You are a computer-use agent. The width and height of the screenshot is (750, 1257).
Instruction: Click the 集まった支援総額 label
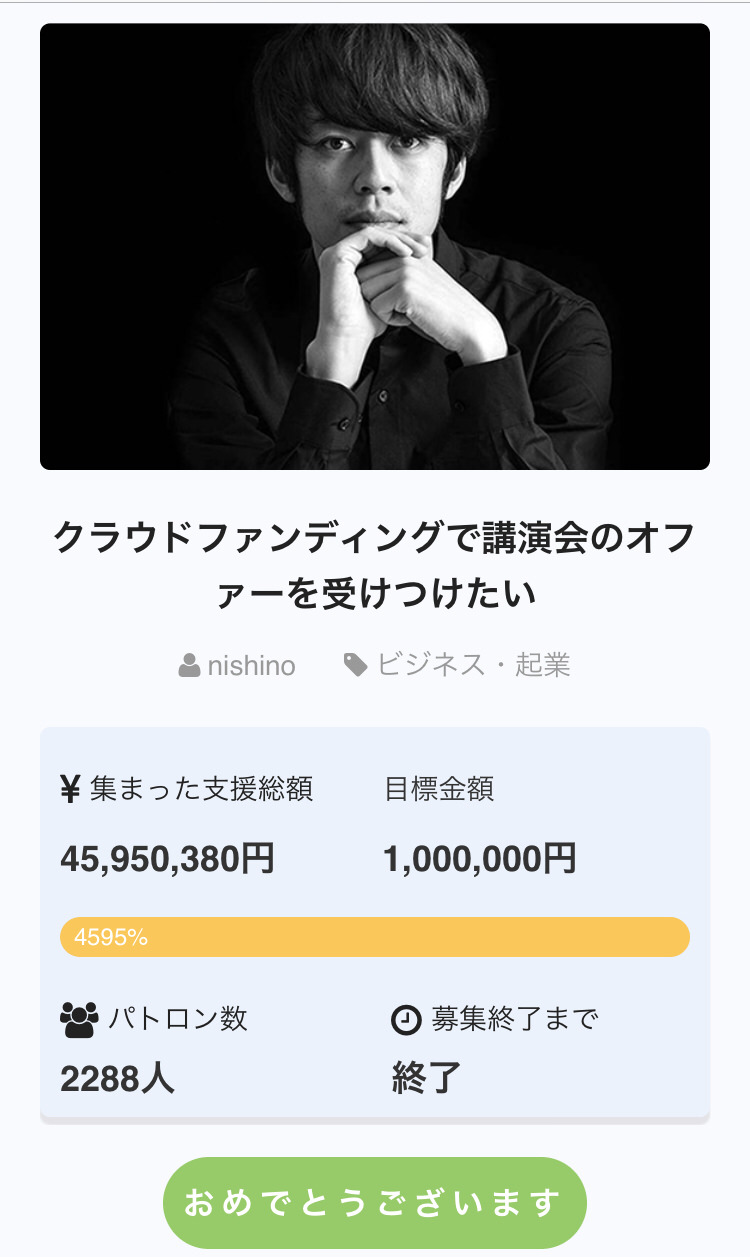point(201,789)
